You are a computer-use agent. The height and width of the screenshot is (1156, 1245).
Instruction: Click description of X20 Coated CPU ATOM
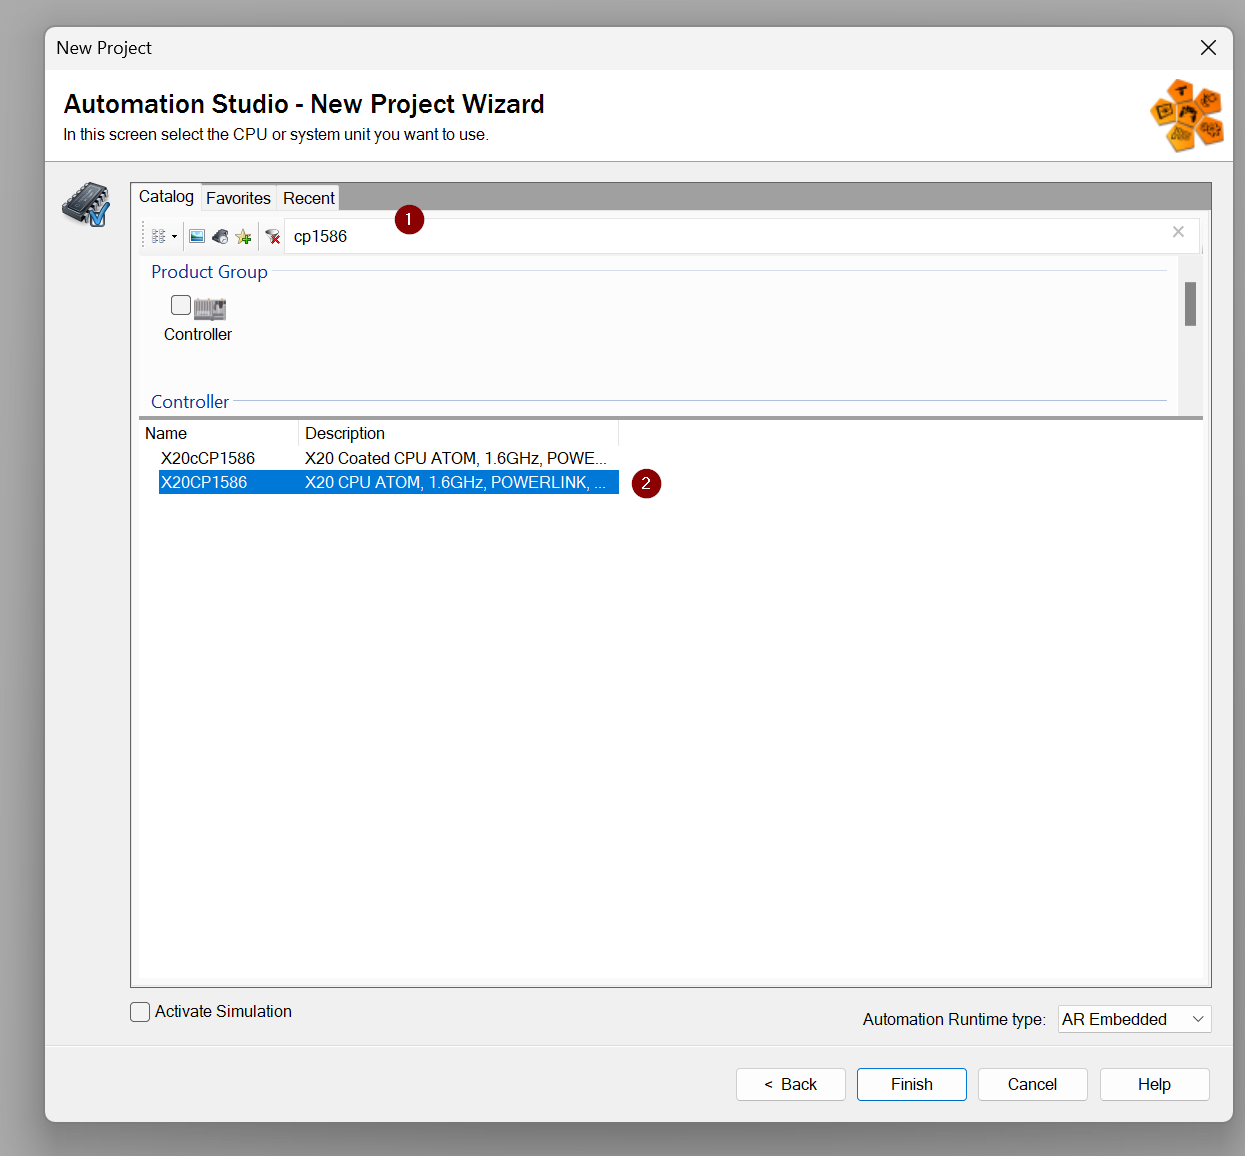(x=456, y=458)
